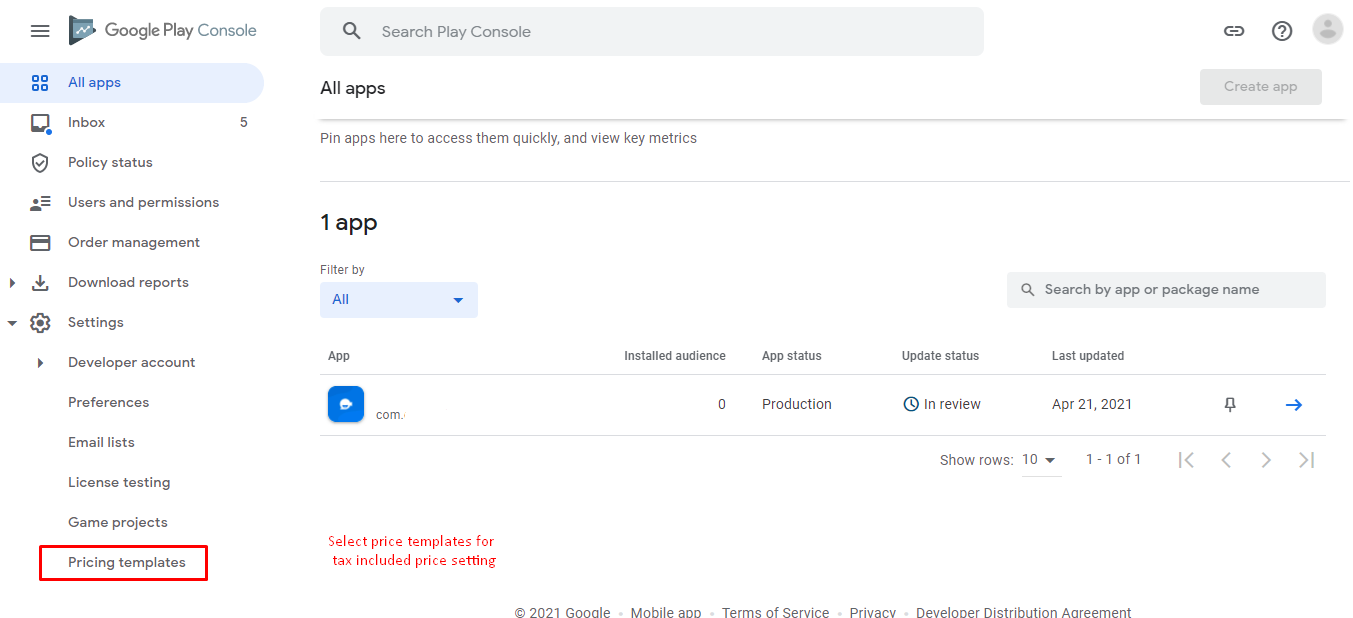Open the Filter by All dropdown
This screenshot has width=1353, height=618.
coord(399,300)
